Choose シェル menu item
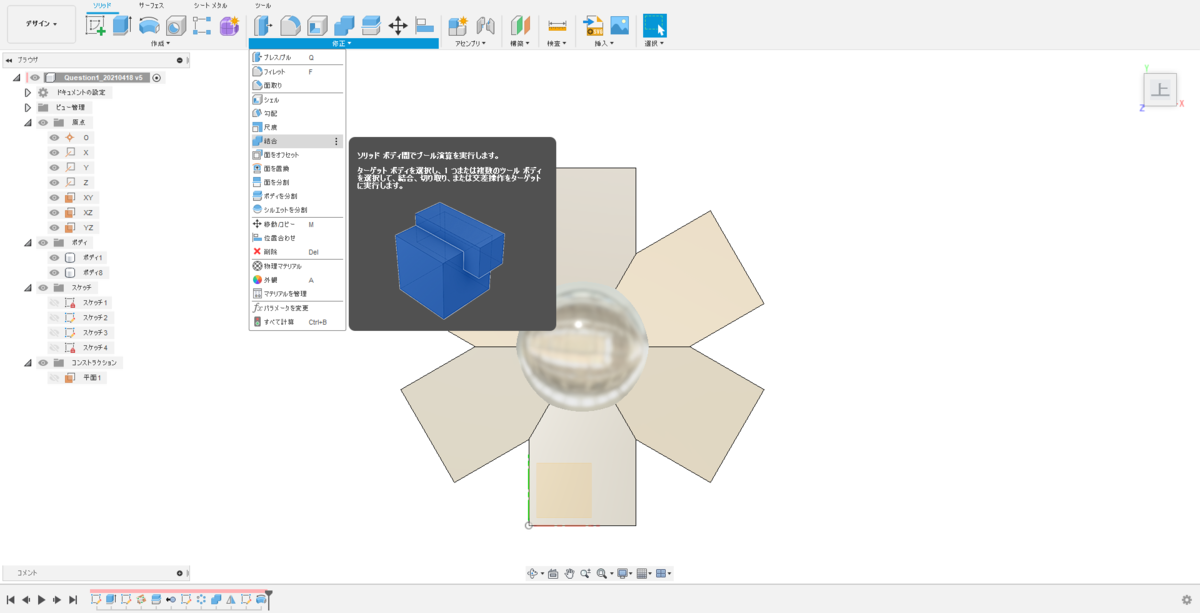This screenshot has width=1200, height=613. pos(298,100)
